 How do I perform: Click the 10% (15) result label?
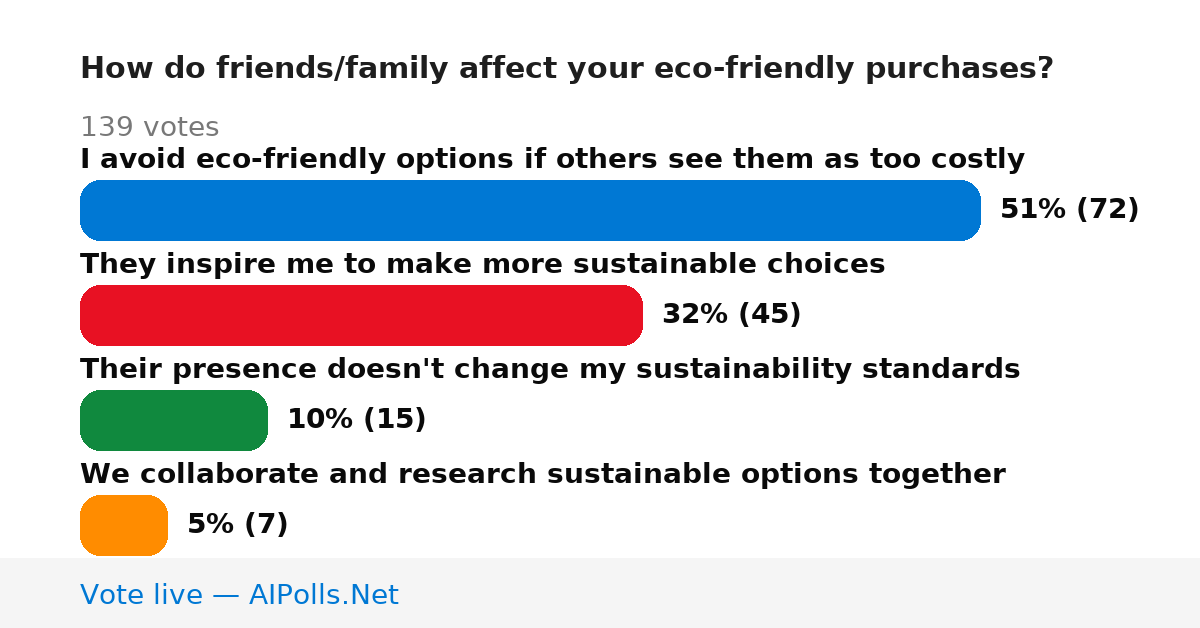[356, 419]
